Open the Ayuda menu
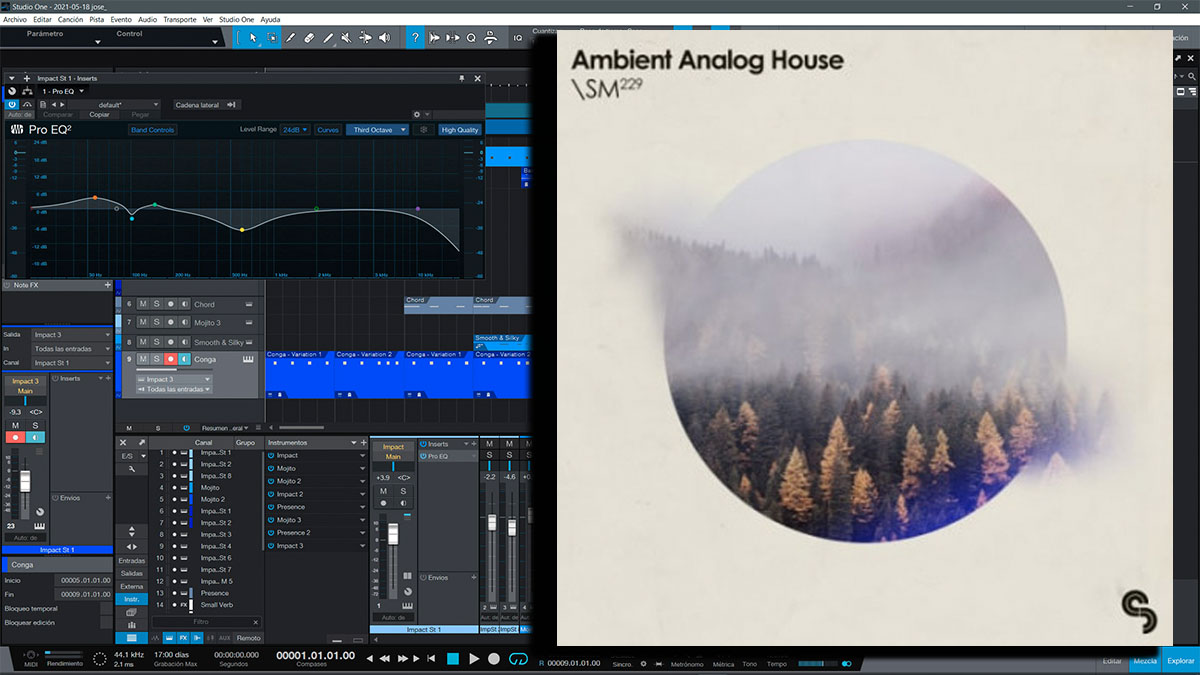This screenshot has height=675, width=1200. [270, 19]
